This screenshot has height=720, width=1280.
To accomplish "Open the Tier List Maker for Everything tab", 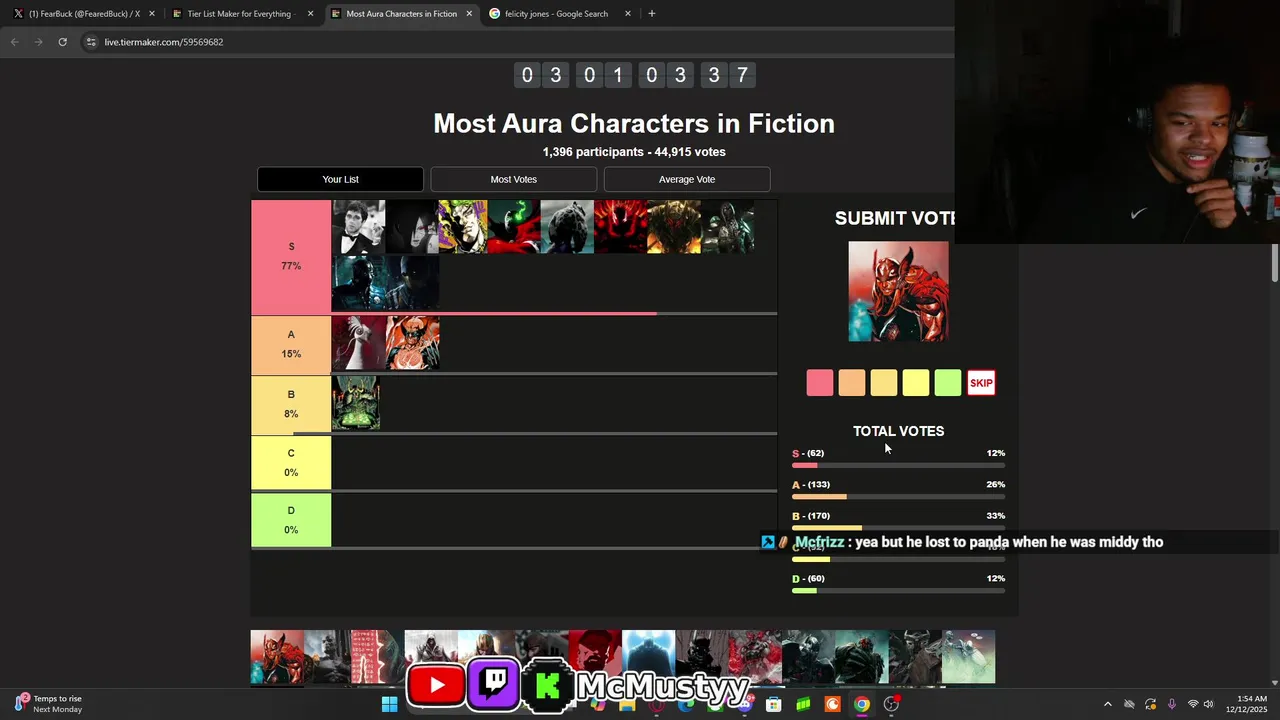I will [x=240, y=14].
